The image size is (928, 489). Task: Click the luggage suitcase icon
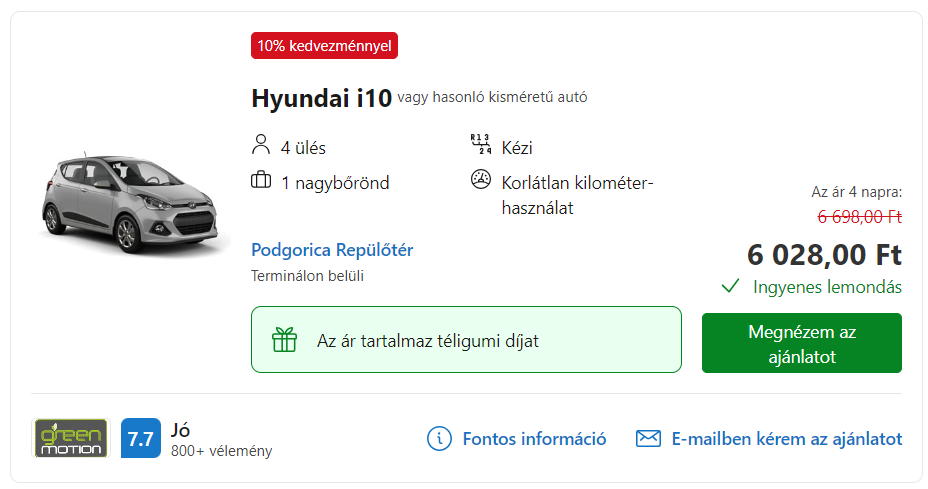click(260, 179)
